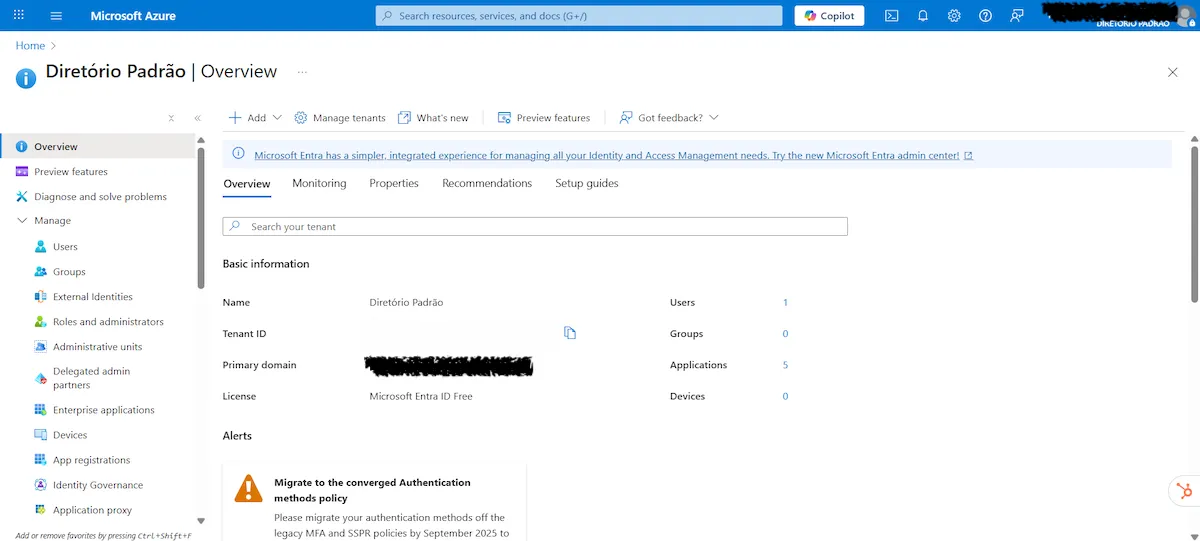Click the Identity Governance icon

[x=41, y=485]
